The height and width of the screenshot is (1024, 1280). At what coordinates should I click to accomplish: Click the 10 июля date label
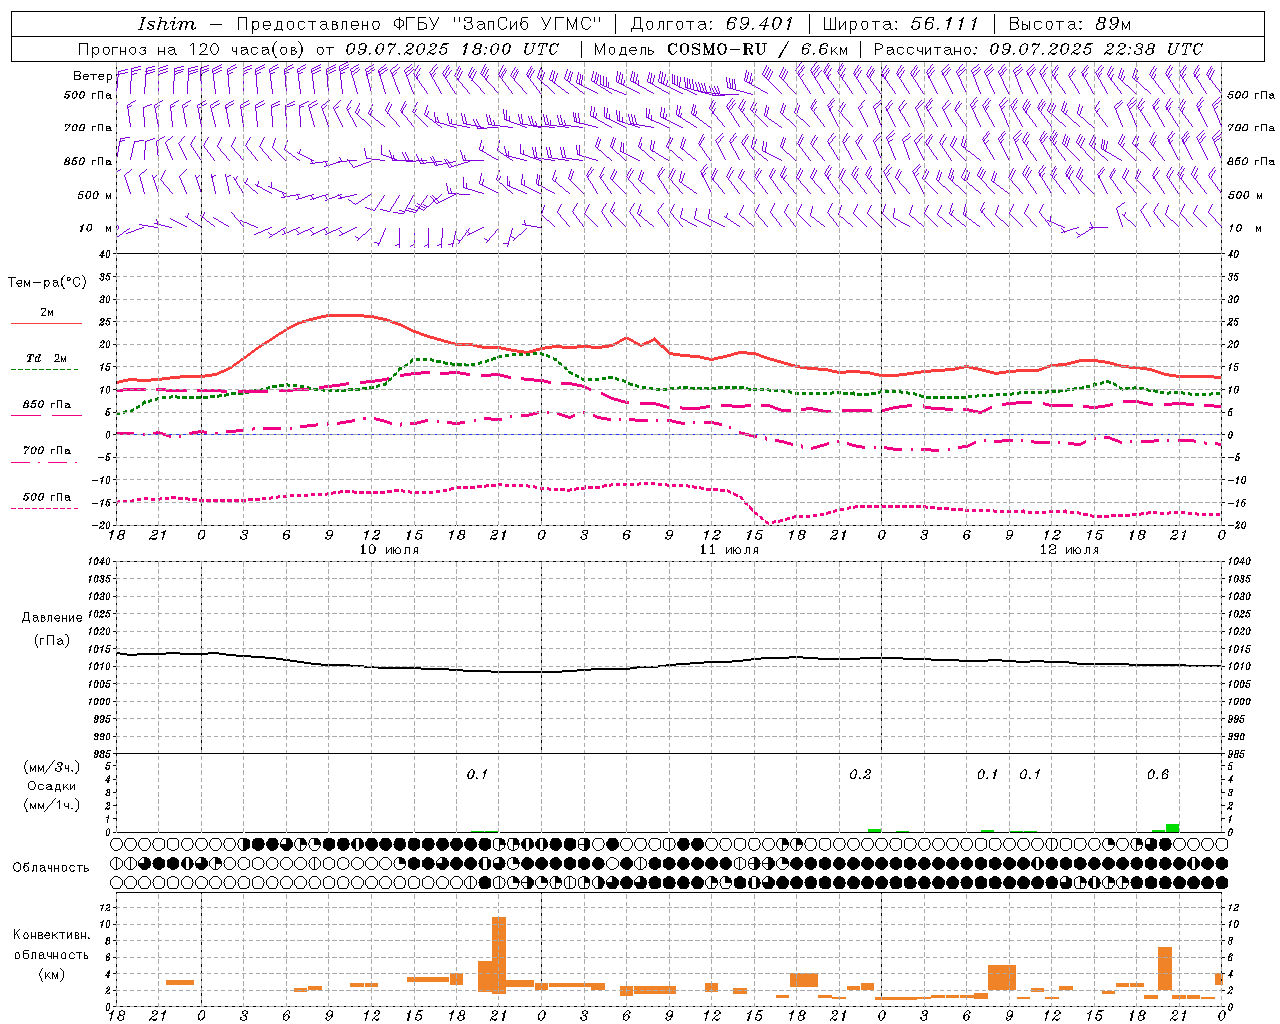(389, 550)
